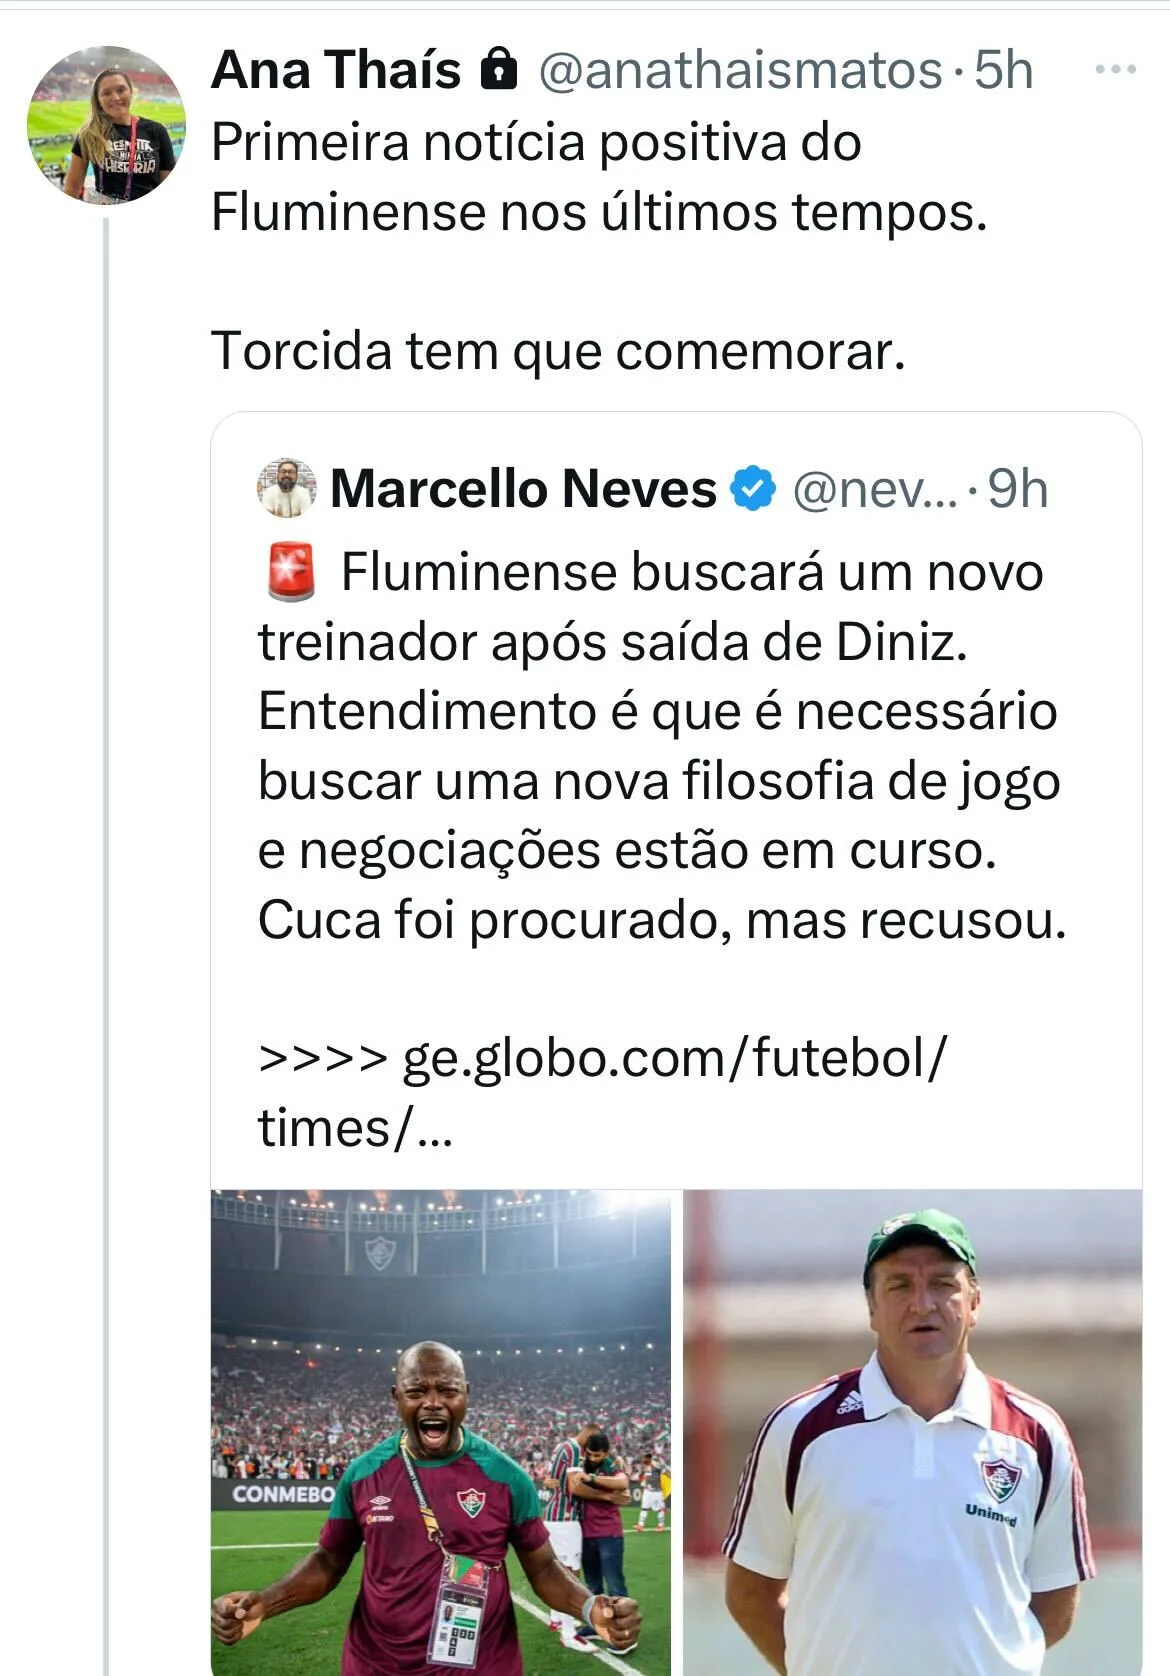Viewport: 1170px width, 1676px height.
Task: Click the blue verified badge
Action: click(x=753, y=489)
